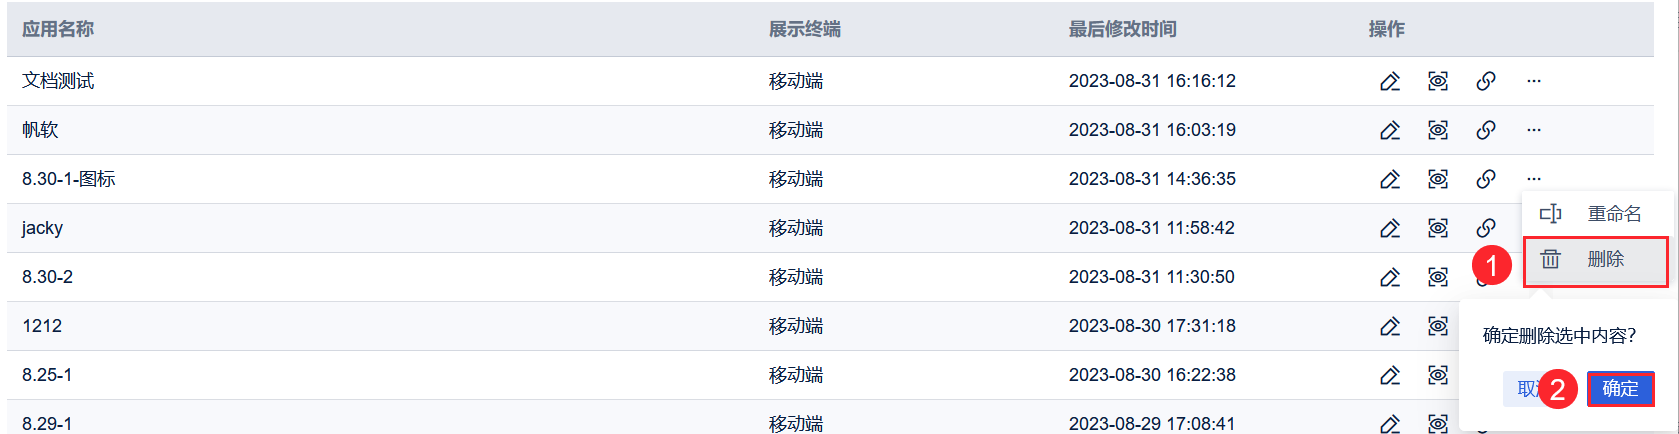This screenshot has height=434, width=1679.
Task: Confirm deletion with the 确定 button
Action: 1620,389
